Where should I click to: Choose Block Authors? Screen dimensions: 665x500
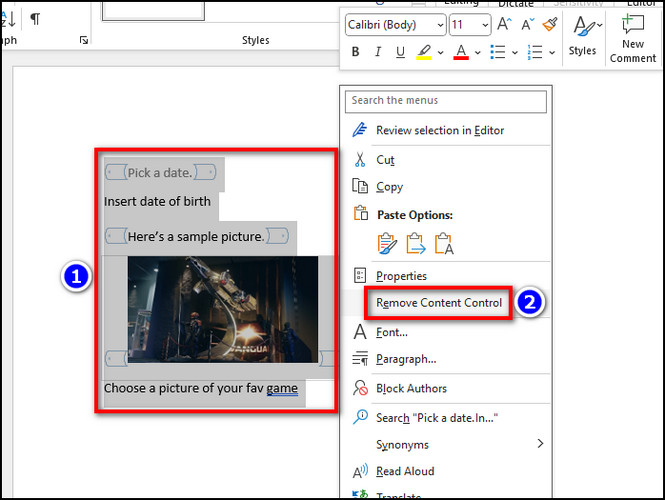[x=446, y=388]
